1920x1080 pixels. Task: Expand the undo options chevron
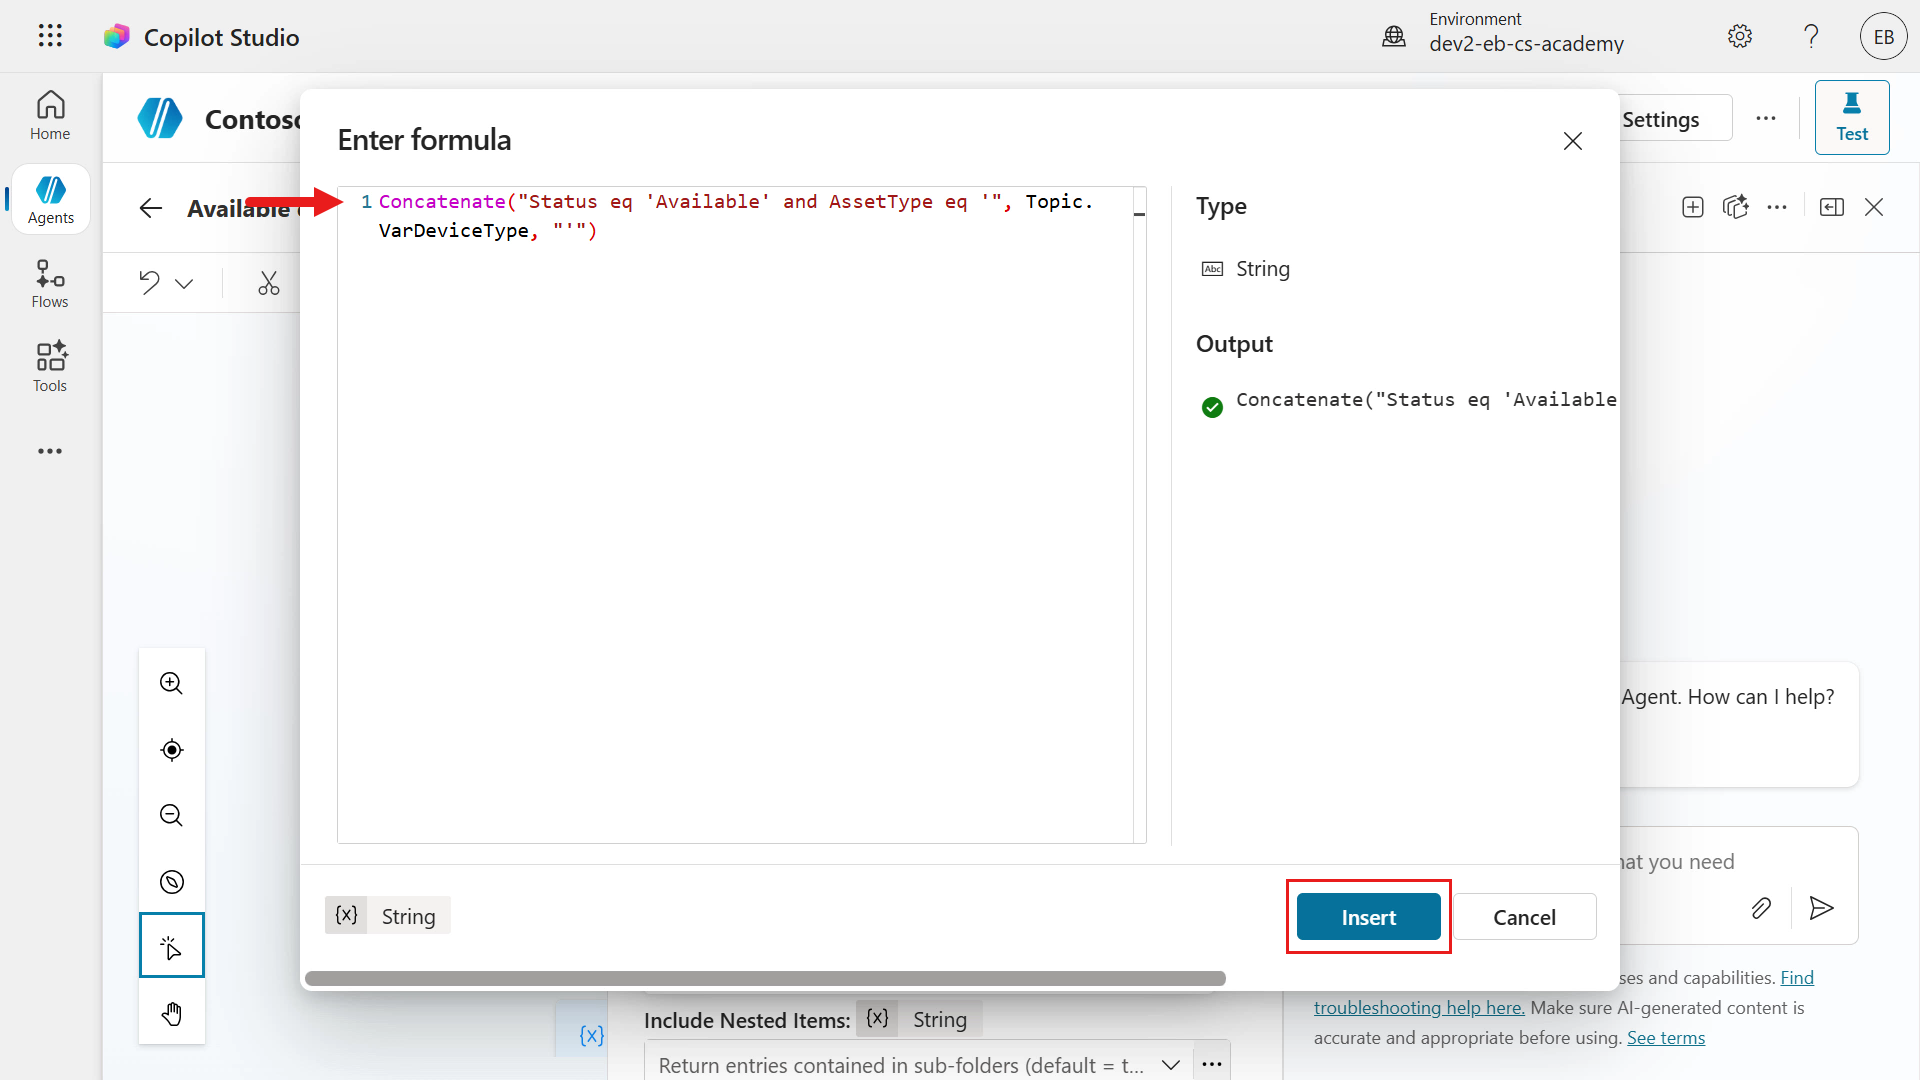click(184, 283)
